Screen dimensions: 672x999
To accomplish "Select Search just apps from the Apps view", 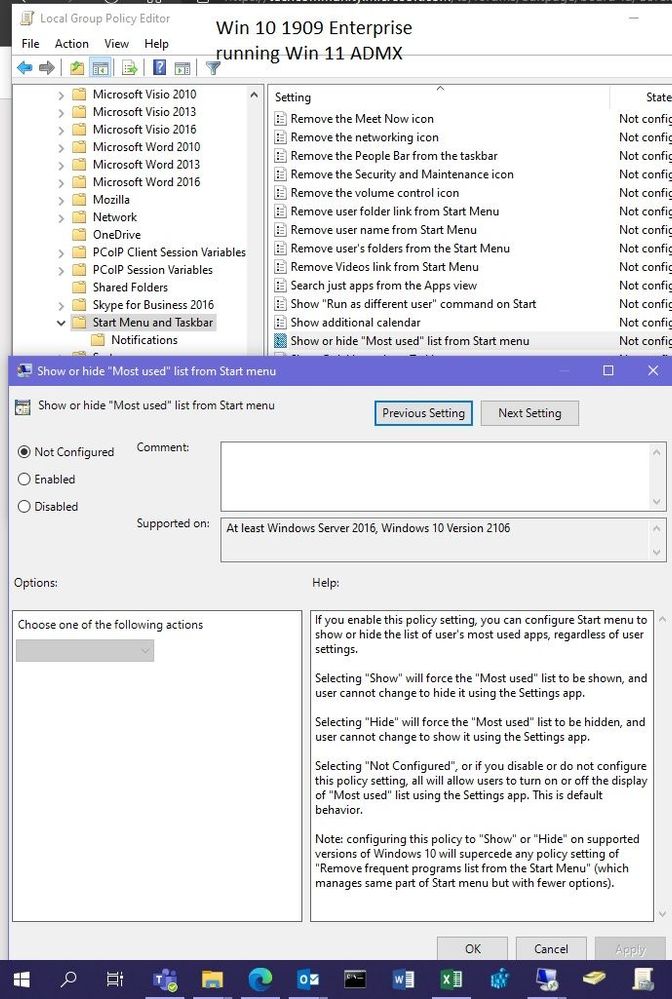I will (383, 285).
